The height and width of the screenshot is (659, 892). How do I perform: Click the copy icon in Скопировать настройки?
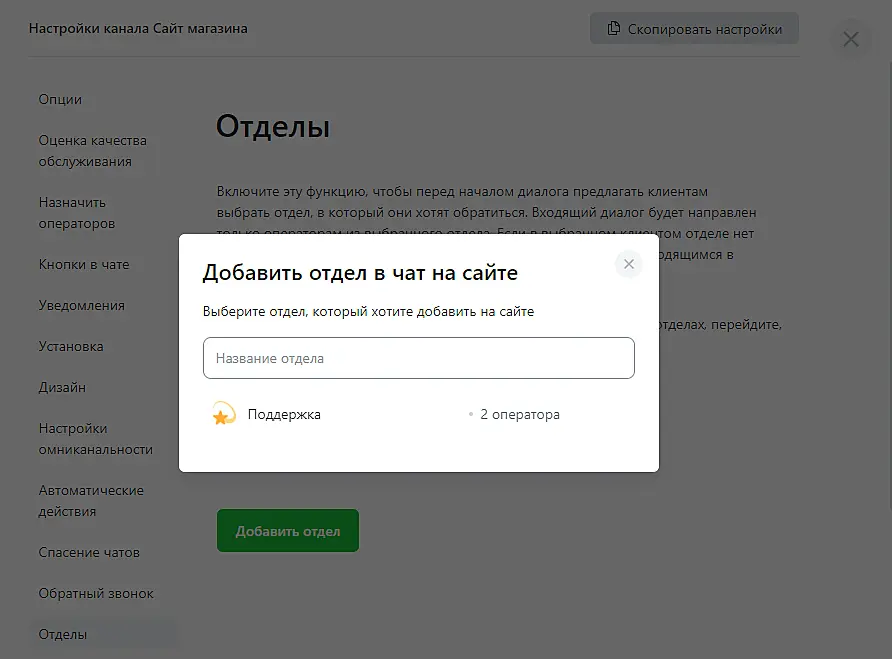click(614, 29)
